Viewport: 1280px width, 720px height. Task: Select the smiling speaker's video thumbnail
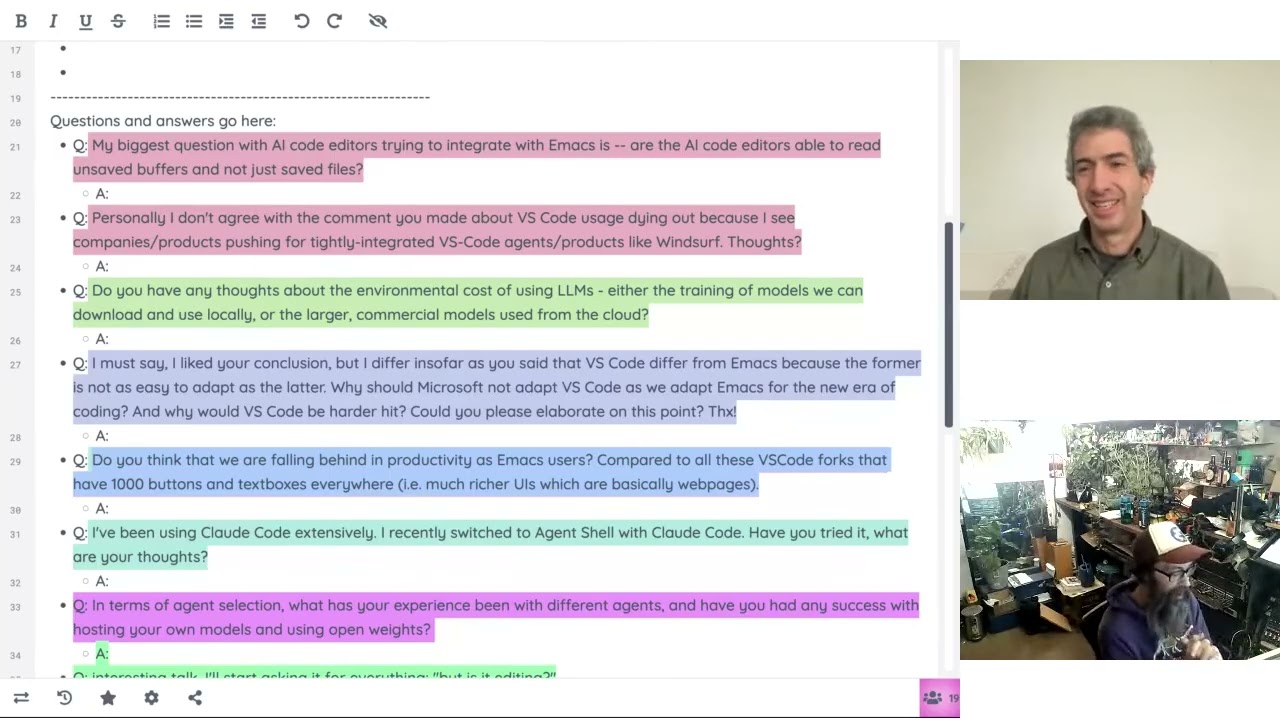pos(1120,180)
